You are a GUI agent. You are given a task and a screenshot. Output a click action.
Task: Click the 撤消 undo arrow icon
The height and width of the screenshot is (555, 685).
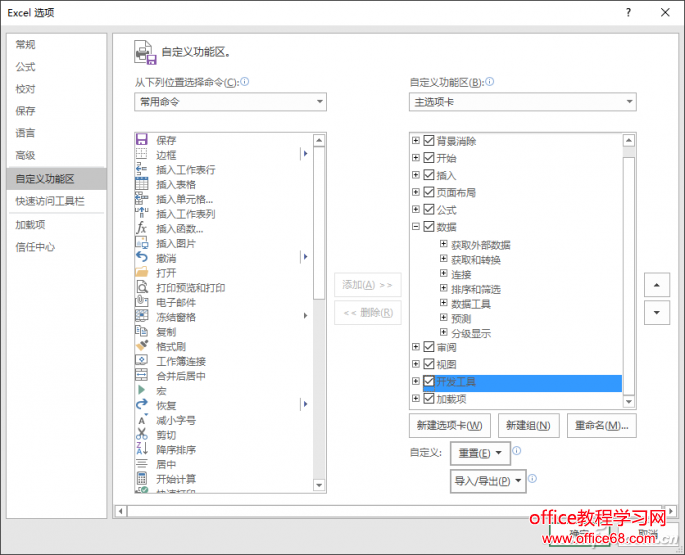point(142,257)
